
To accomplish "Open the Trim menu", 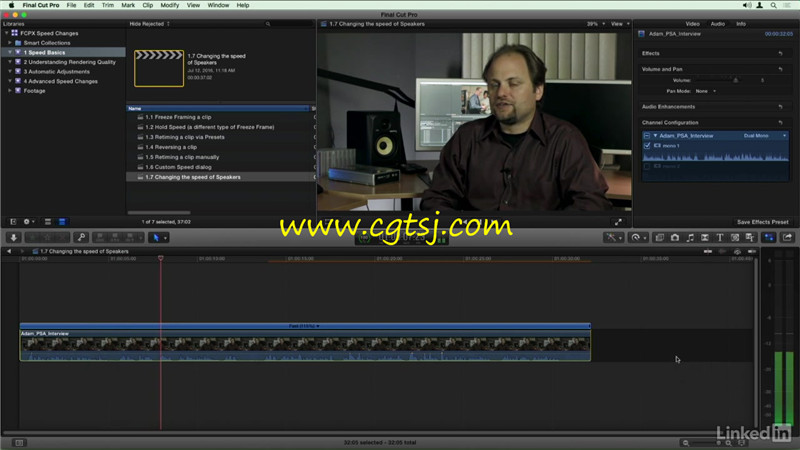I will [108, 5].
